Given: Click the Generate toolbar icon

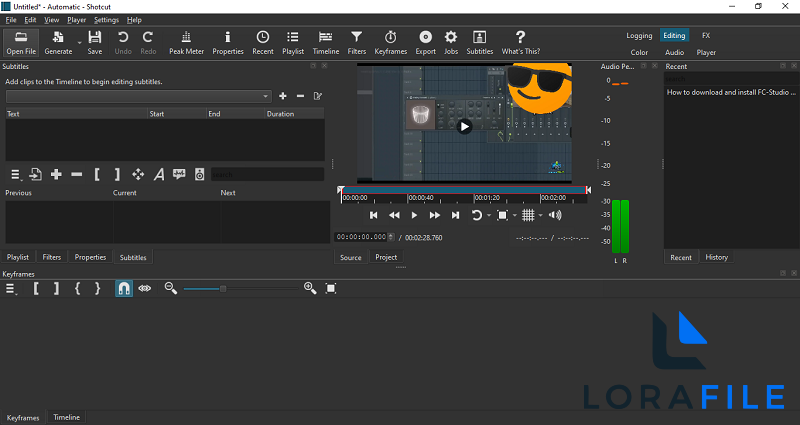Looking at the screenshot, I should tap(58, 43).
